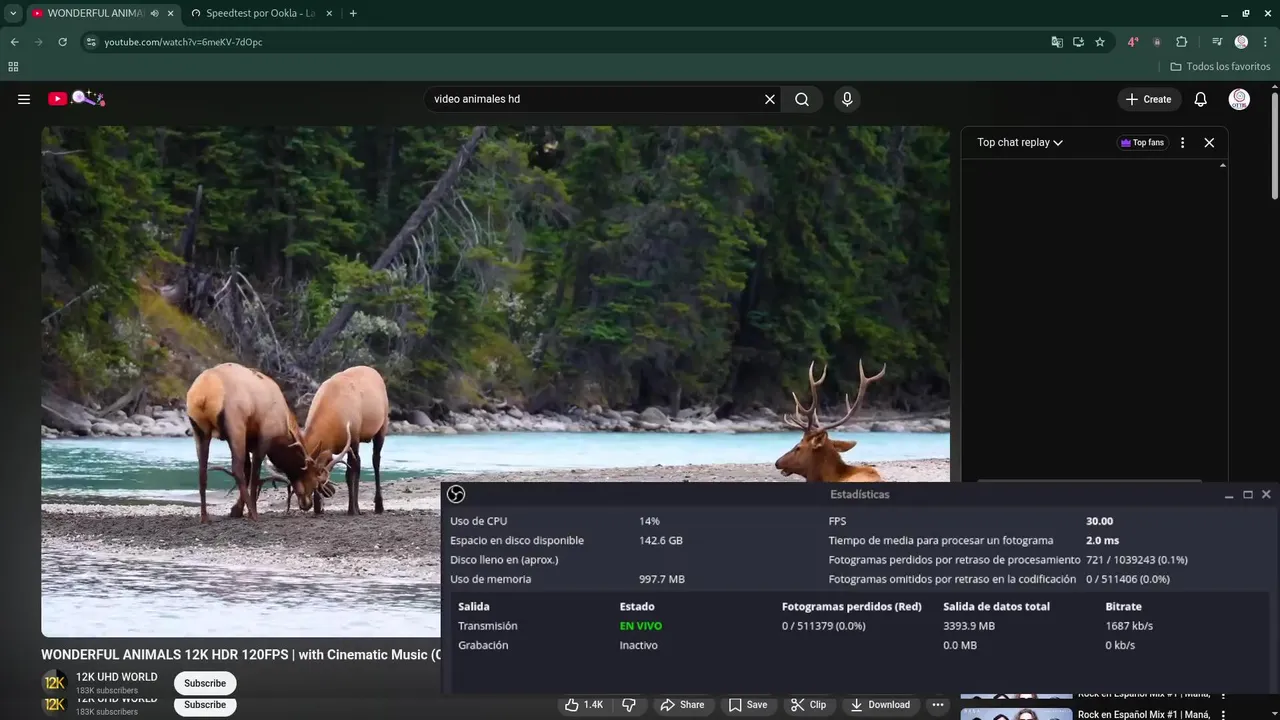Click the Chrome address bar URL
Viewport: 1280px width, 720px height.
coord(184,42)
